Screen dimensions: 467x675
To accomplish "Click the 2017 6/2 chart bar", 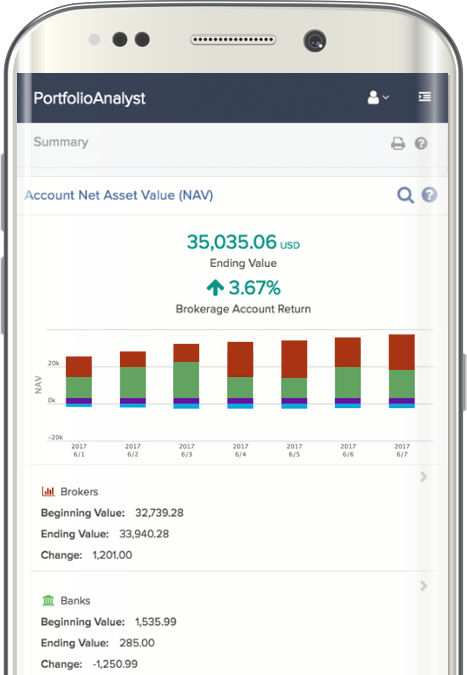I will click(x=133, y=379).
